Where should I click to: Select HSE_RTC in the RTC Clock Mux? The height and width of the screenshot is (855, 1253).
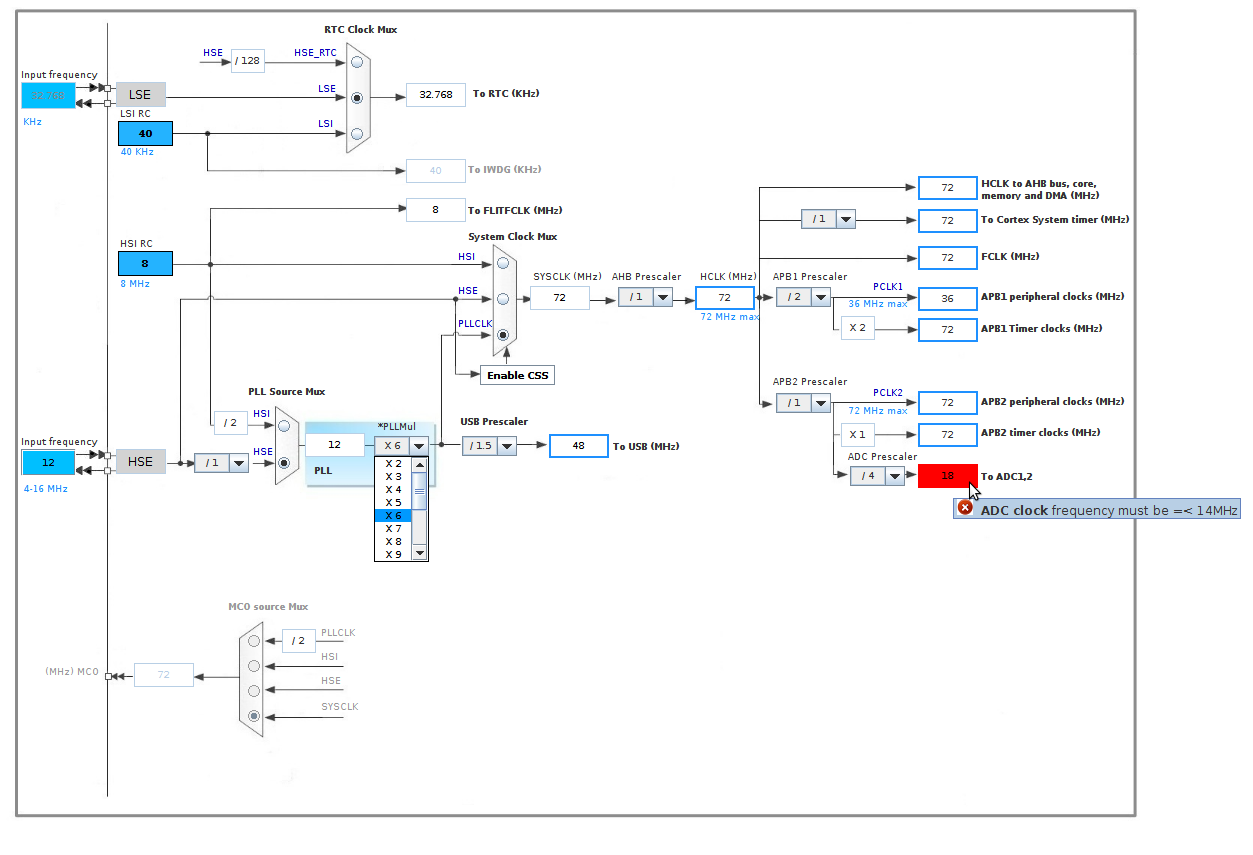[x=357, y=62]
